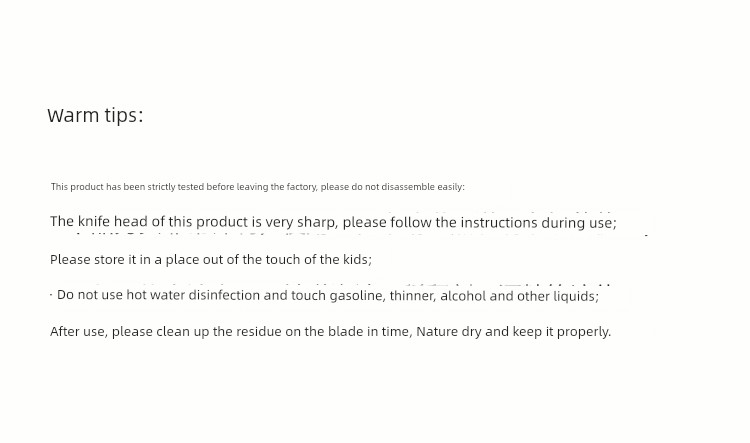The height and width of the screenshot is (443, 750).
Task: Click the word "disassemble" in the small text
Action: click(x=408, y=187)
